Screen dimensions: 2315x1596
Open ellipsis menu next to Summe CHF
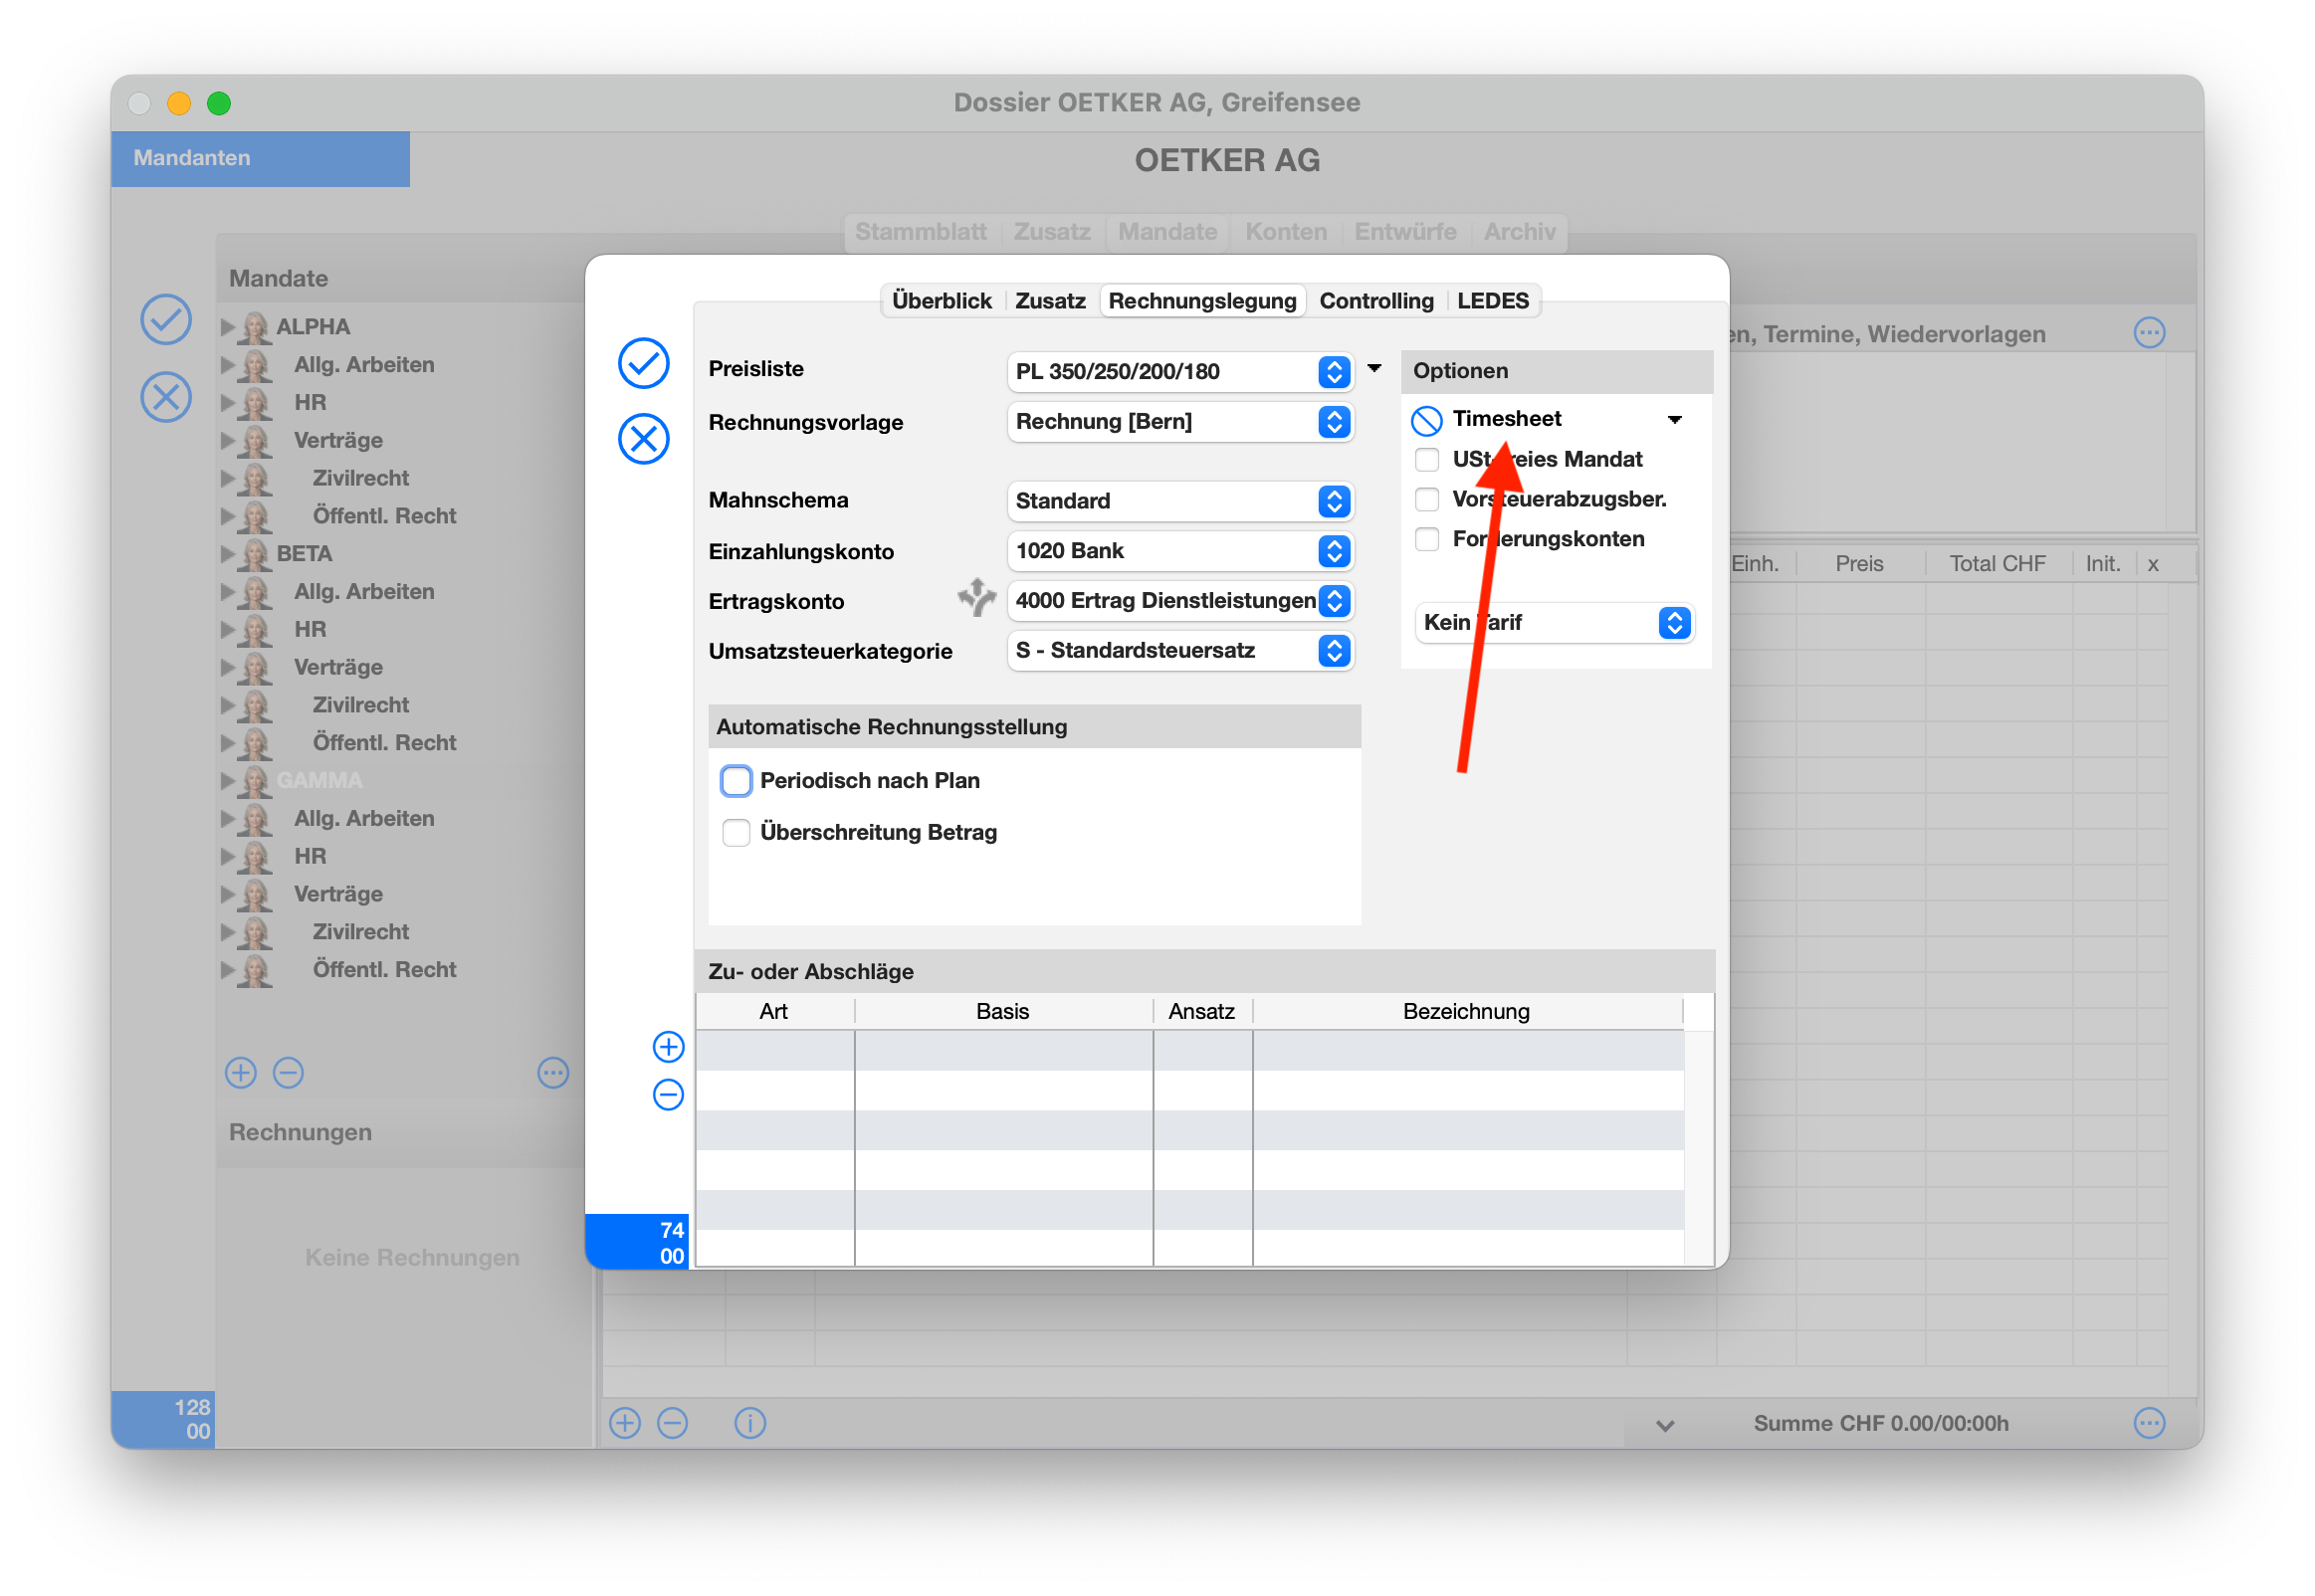pyautogui.click(x=2149, y=1423)
